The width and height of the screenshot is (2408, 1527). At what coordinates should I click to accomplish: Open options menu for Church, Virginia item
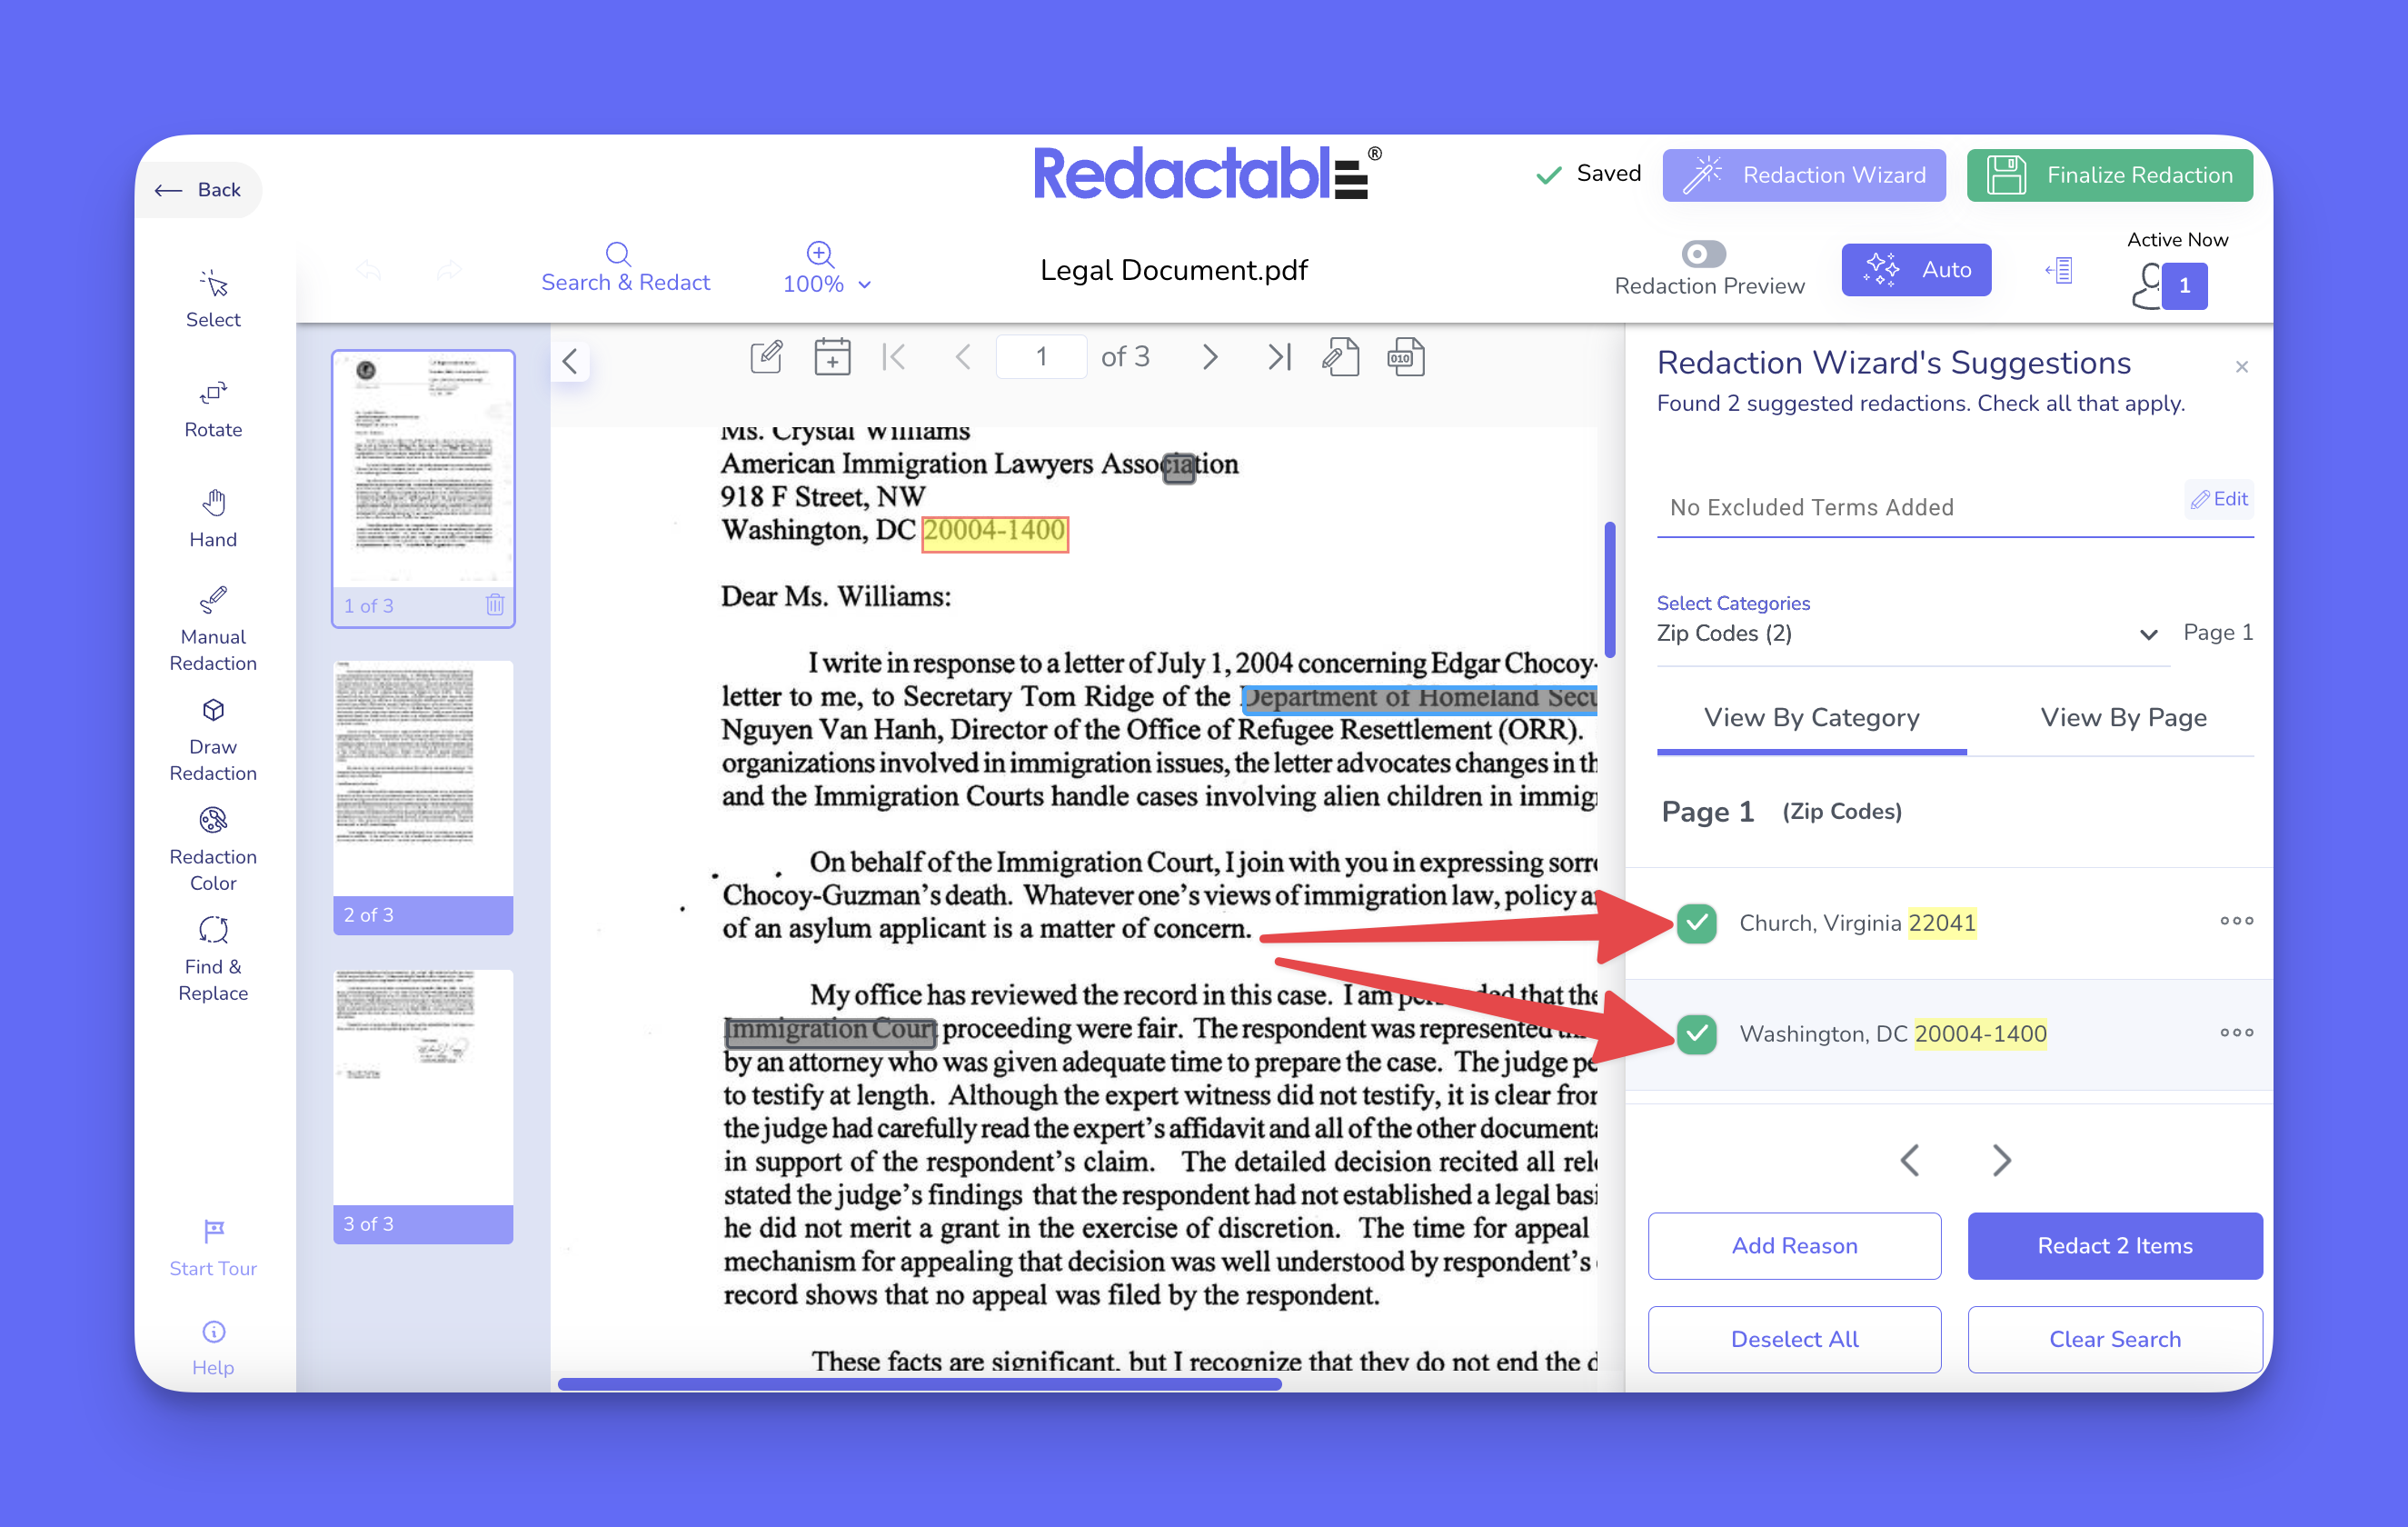tap(2236, 921)
